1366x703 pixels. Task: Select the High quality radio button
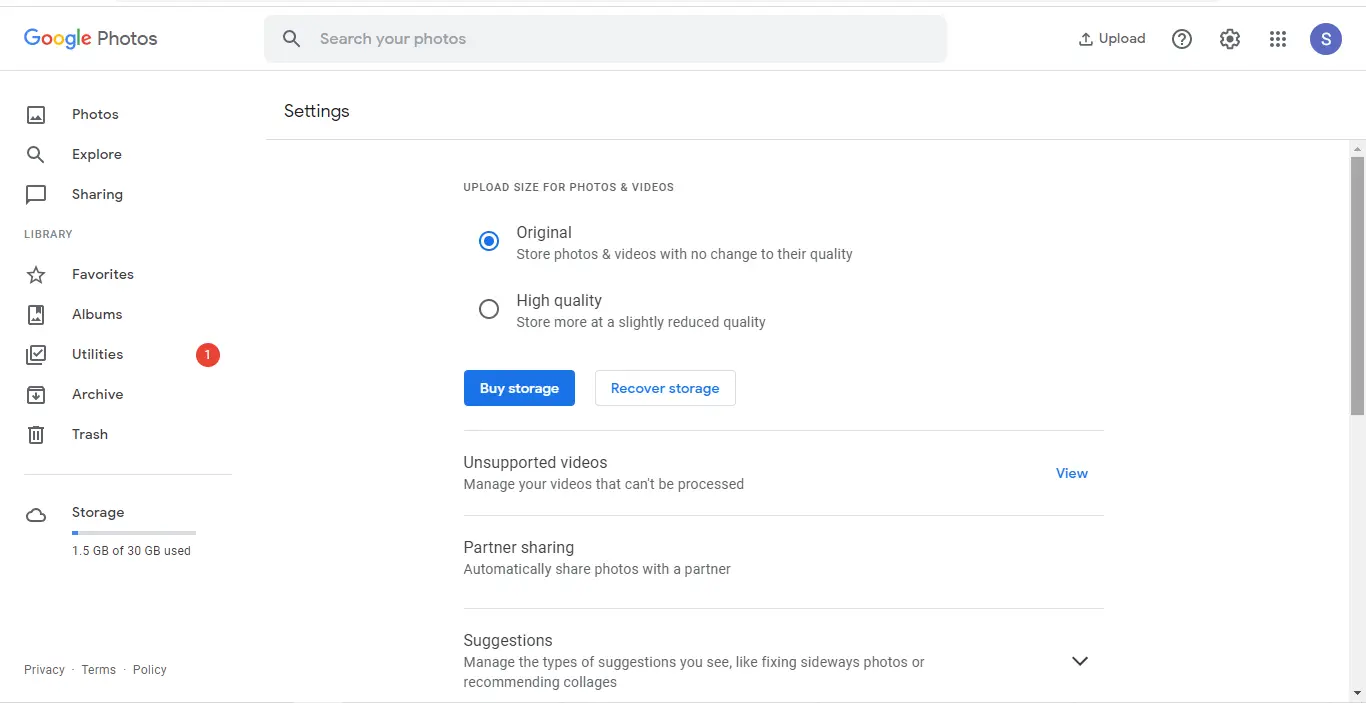[489, 309]
